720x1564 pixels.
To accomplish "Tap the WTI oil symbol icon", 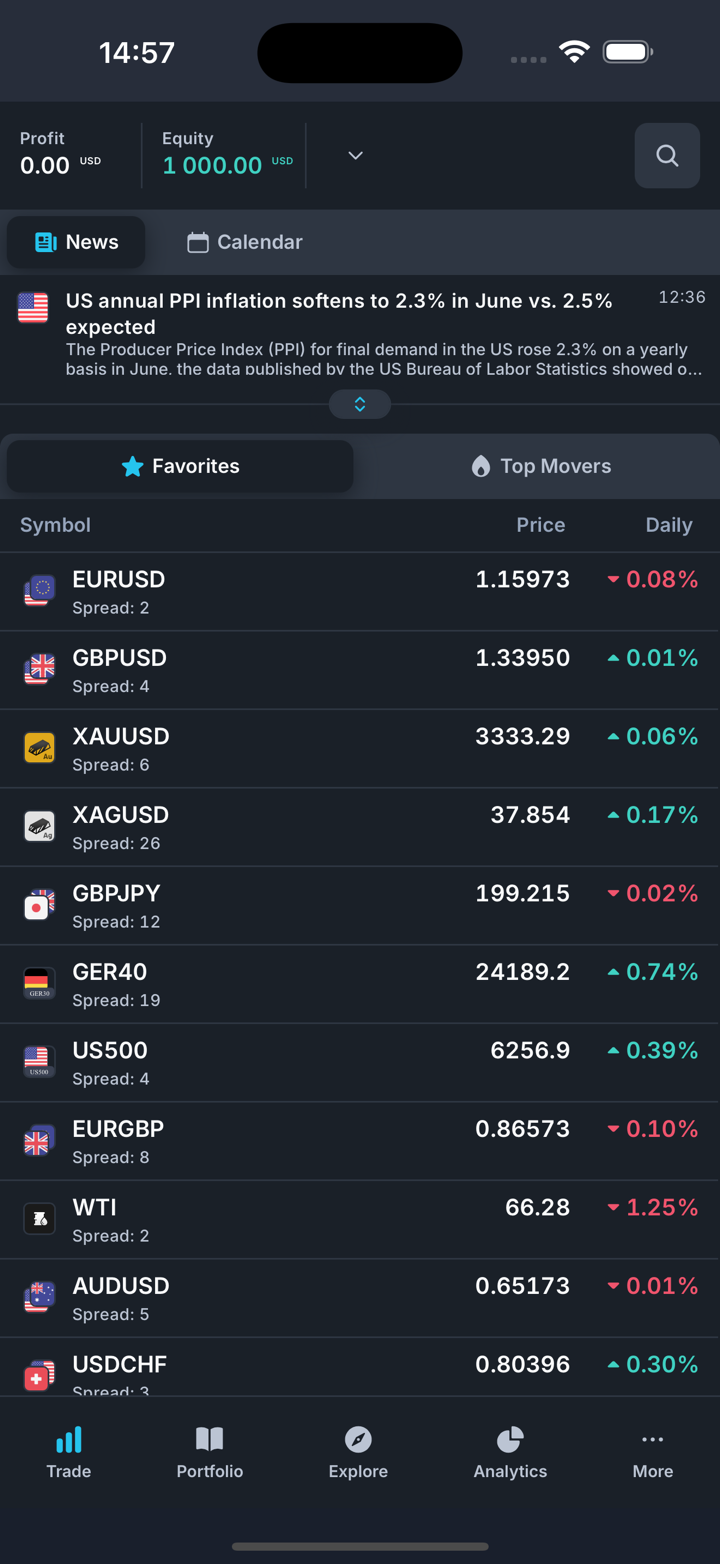I will click(x=39, y=1219).
